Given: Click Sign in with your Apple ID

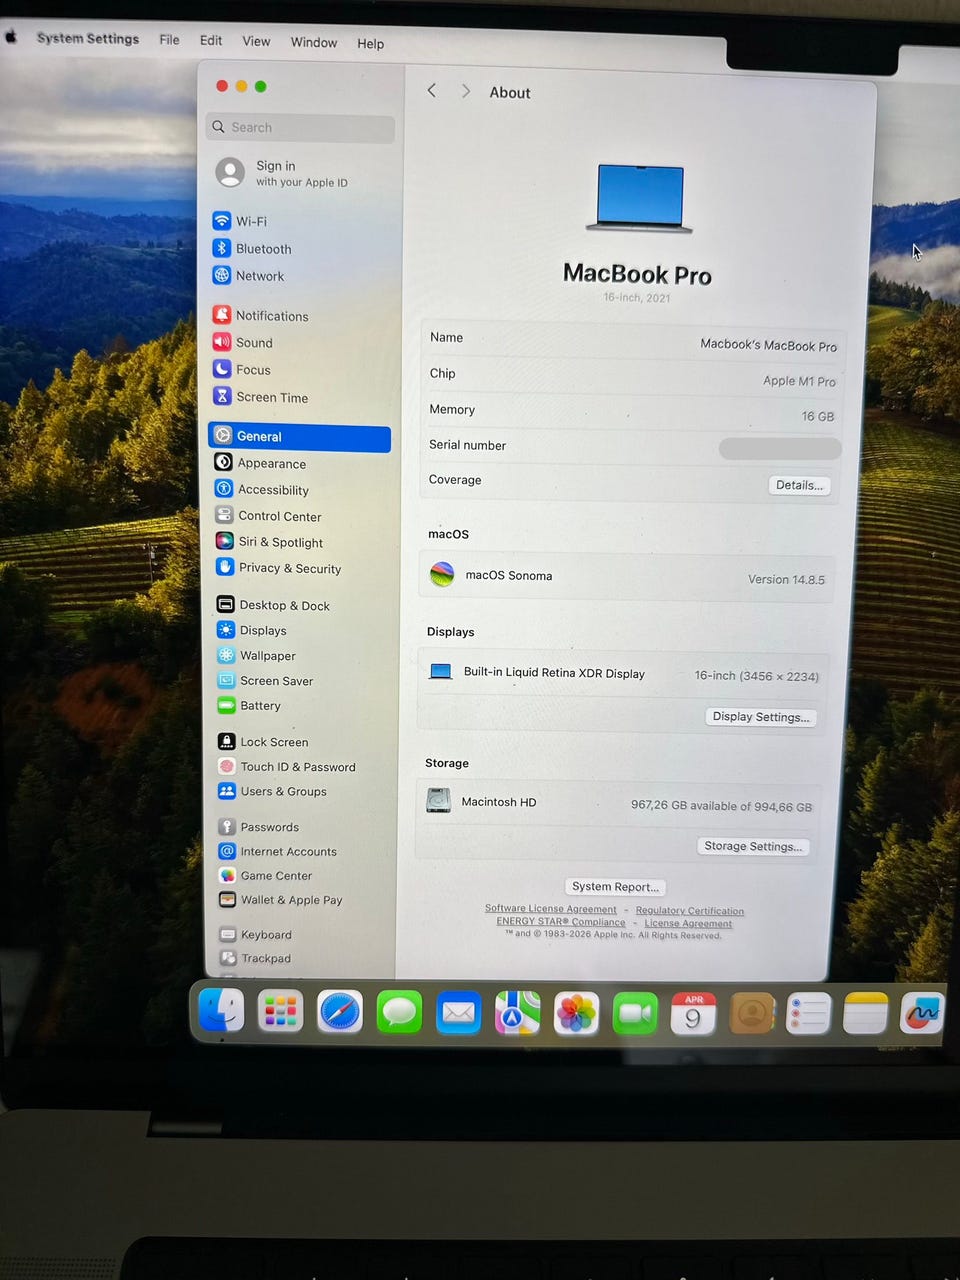Looking at the screenshot, I should pyautogui.click(x=283, y=173).
